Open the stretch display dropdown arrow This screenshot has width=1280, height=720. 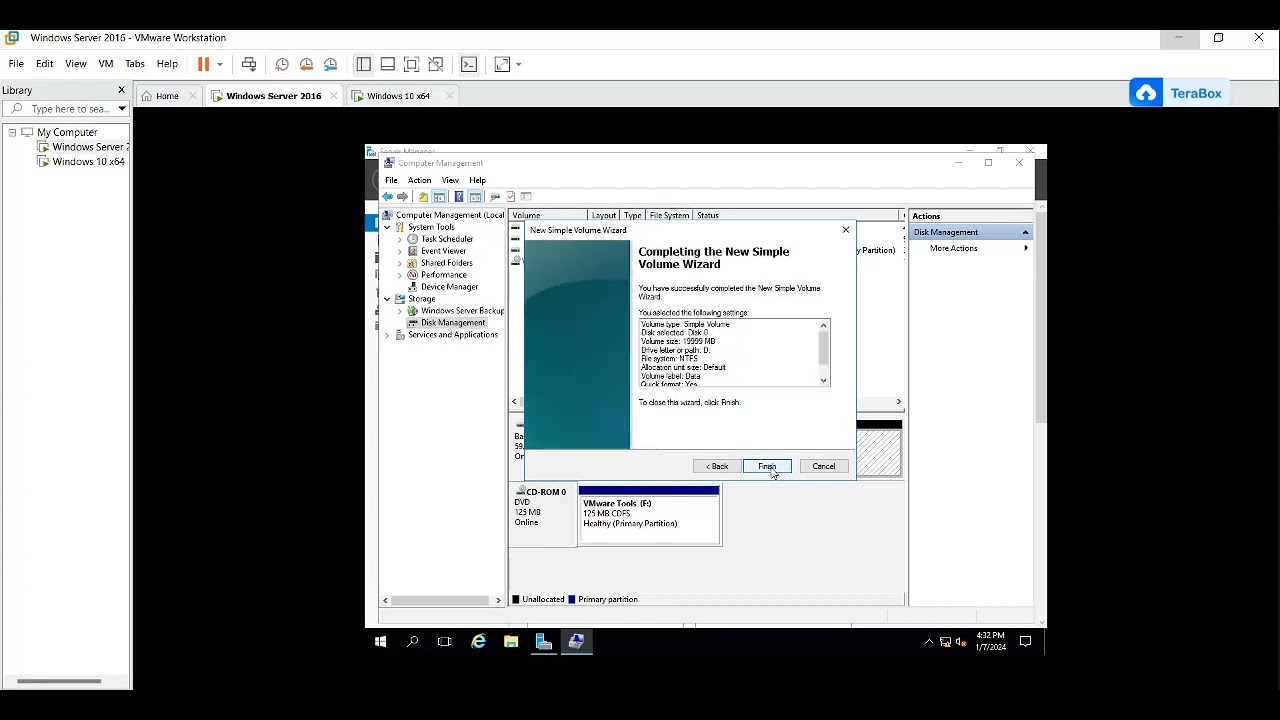[x=518, y=64]
